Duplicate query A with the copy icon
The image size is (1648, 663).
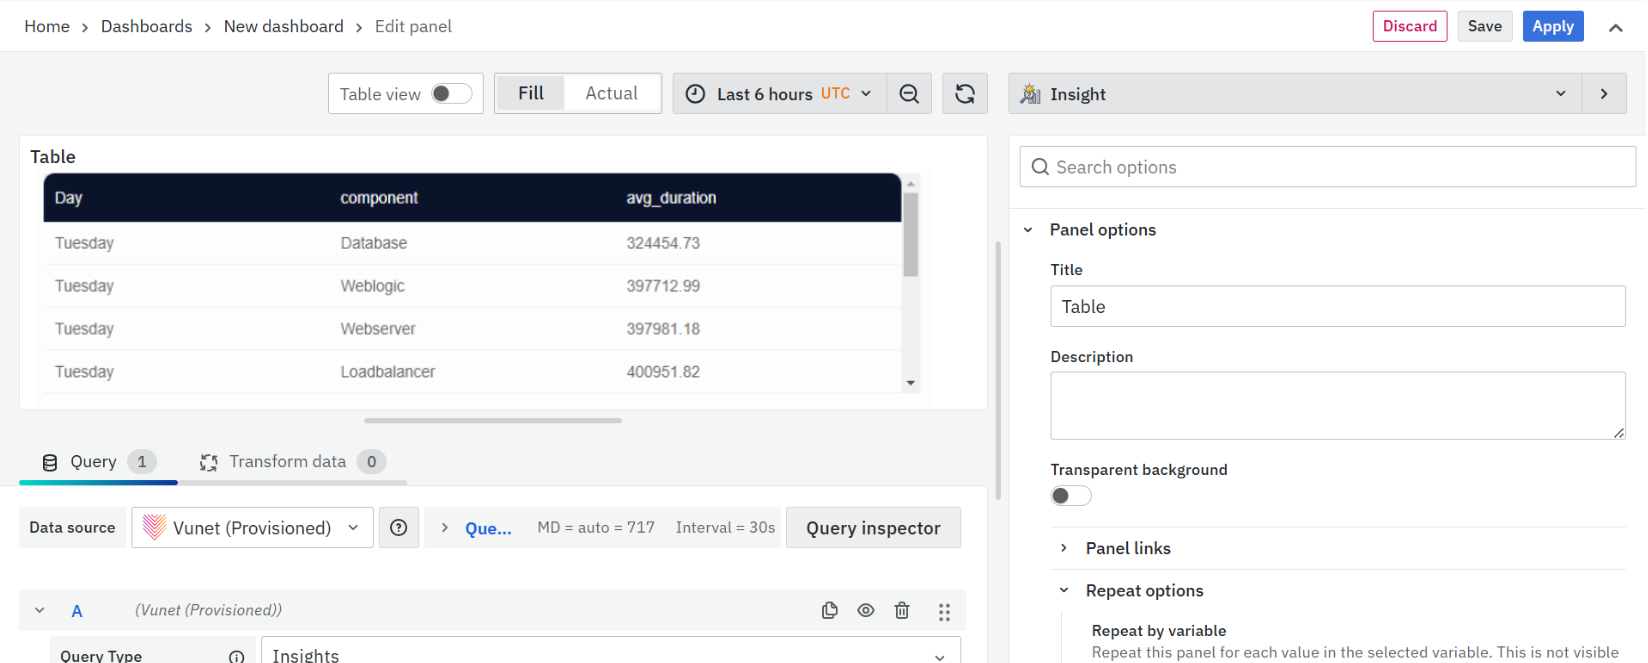click(830, 611)
